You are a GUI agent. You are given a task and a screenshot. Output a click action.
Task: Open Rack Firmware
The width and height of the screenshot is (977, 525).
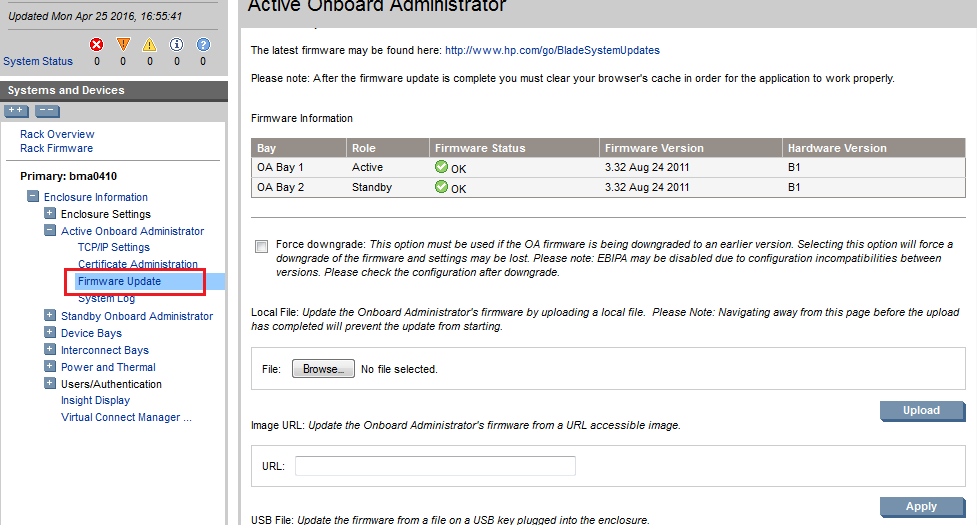click(x=57, y=148)
